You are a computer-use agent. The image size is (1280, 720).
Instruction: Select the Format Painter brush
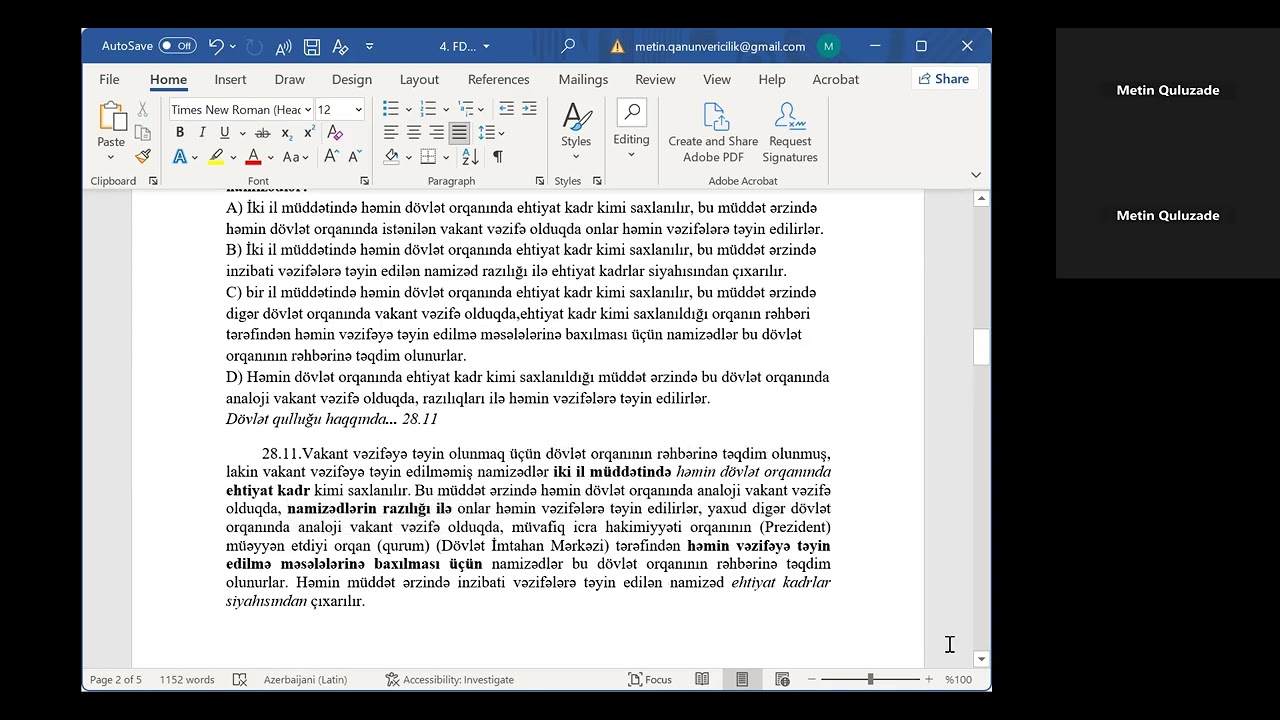[143, 157]
